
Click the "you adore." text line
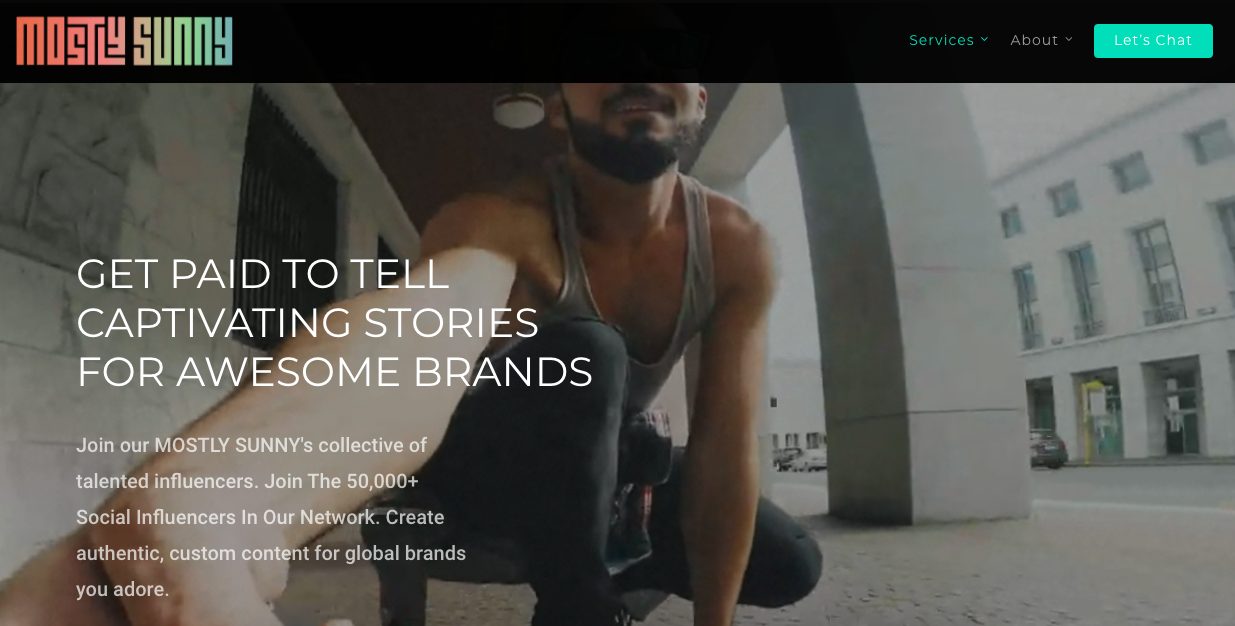[123, 589]
